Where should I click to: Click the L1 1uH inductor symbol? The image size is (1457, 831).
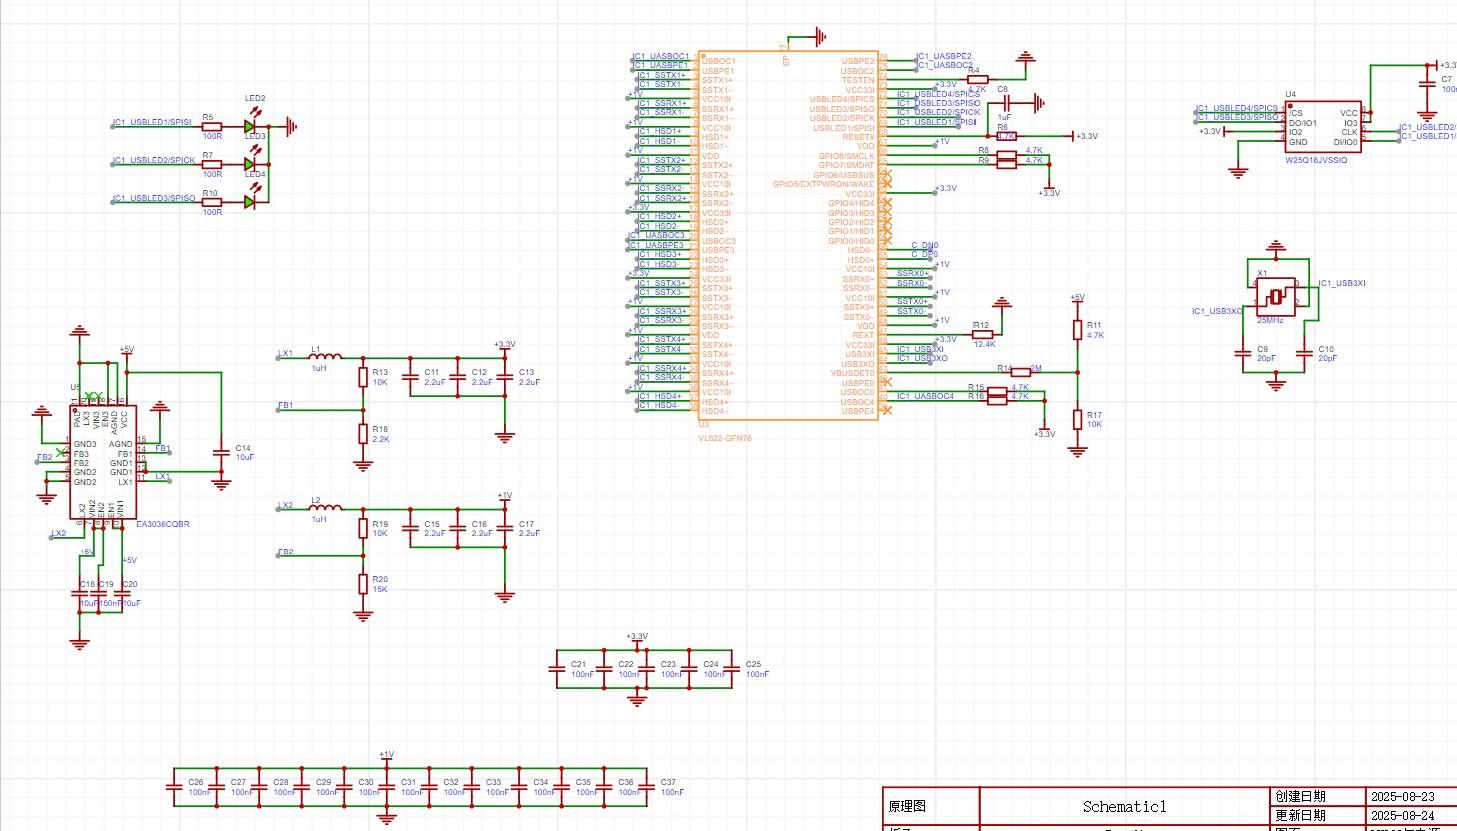pos(326,357)
